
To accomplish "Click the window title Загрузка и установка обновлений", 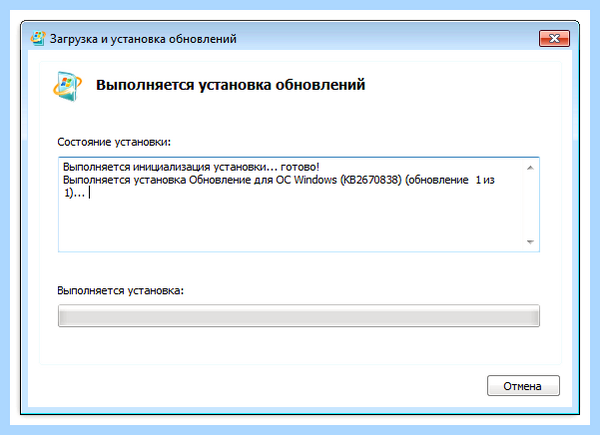I will point(143,39).
